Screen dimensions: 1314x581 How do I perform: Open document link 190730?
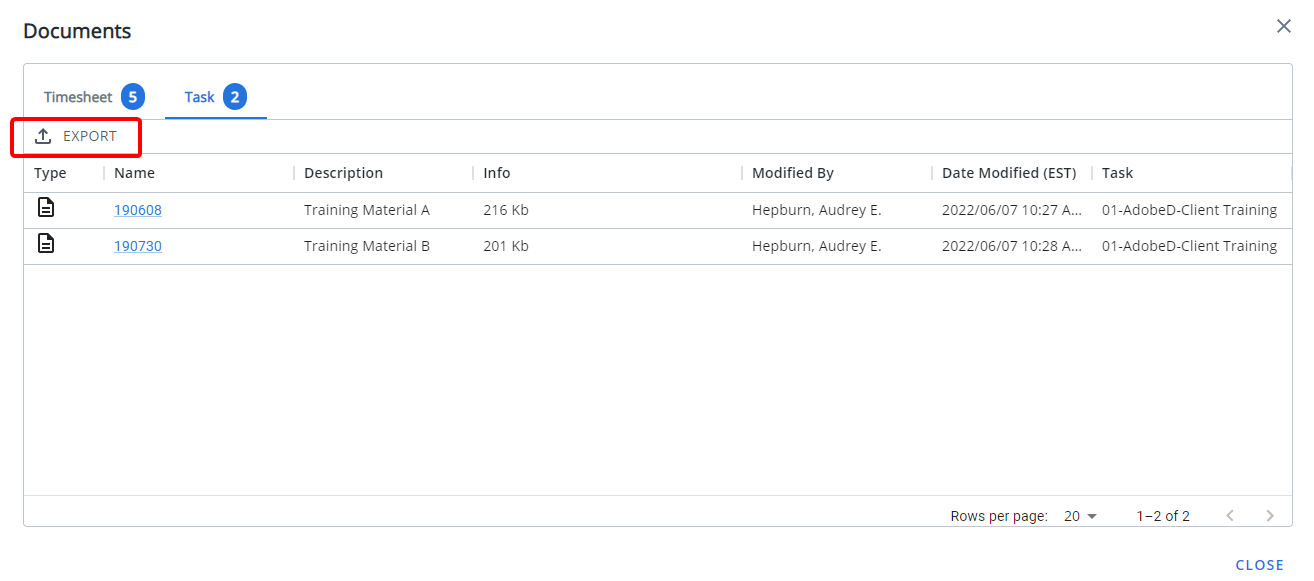point(138,246)
